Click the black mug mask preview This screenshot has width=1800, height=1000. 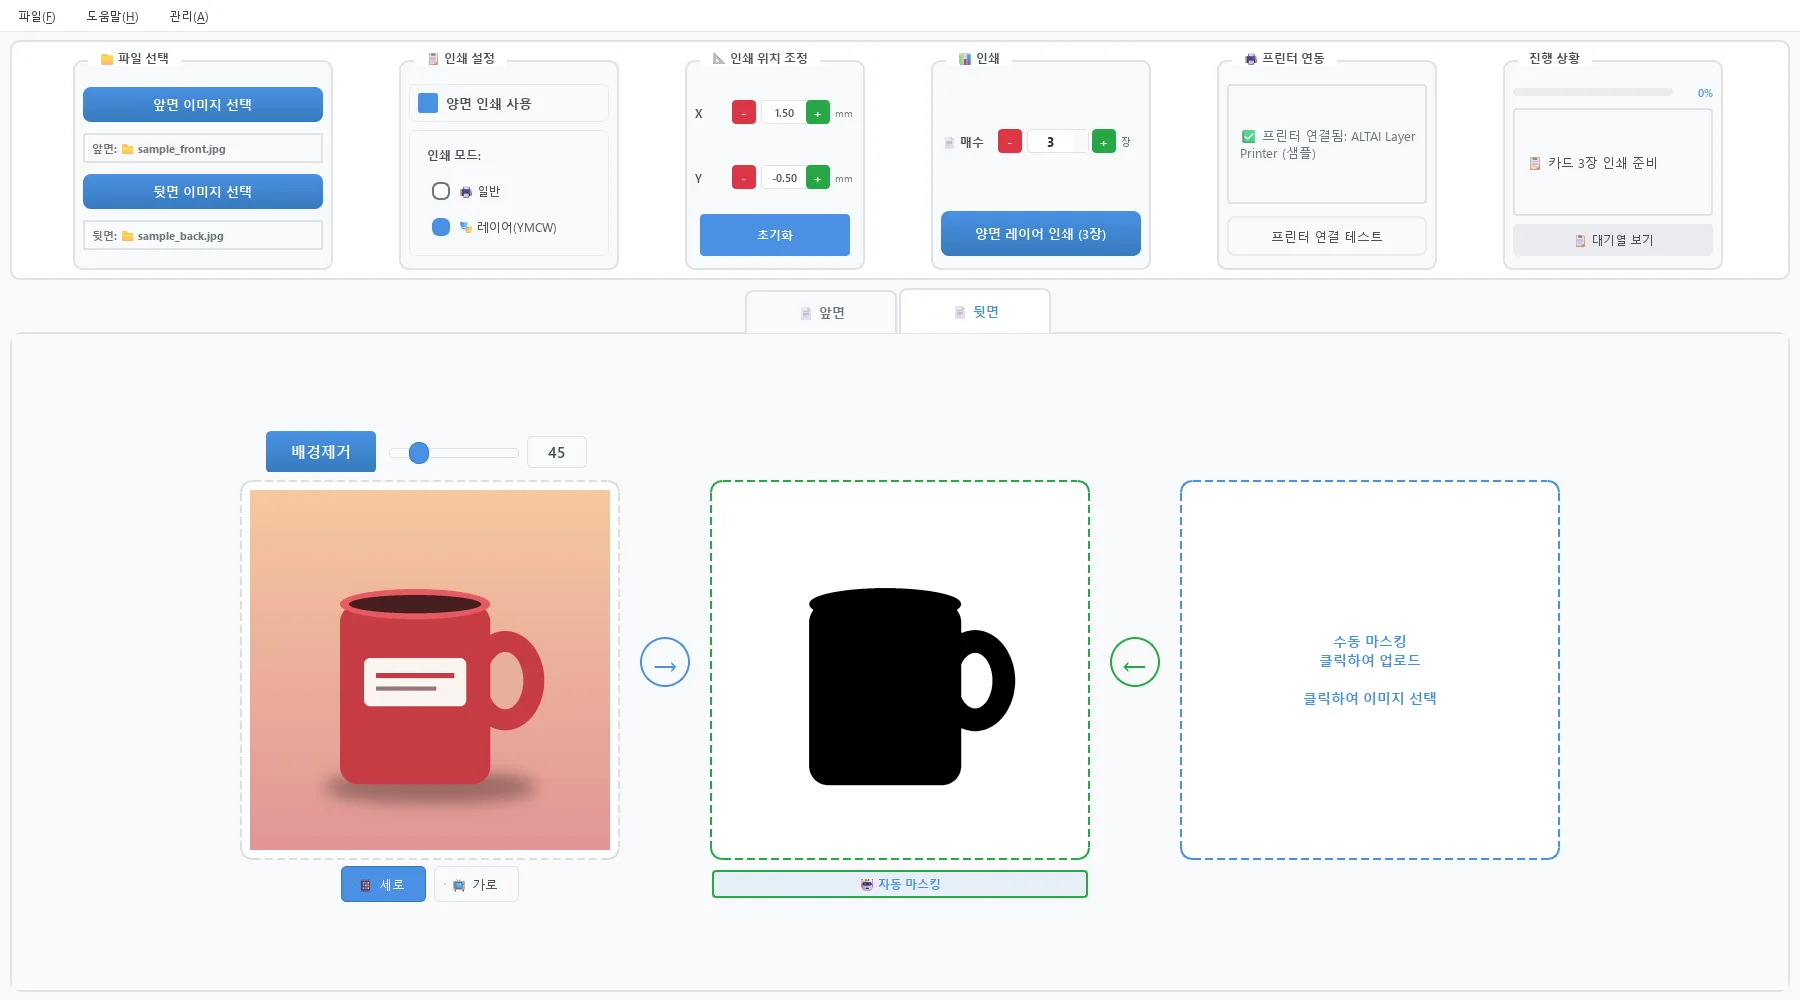click(900, 670)
